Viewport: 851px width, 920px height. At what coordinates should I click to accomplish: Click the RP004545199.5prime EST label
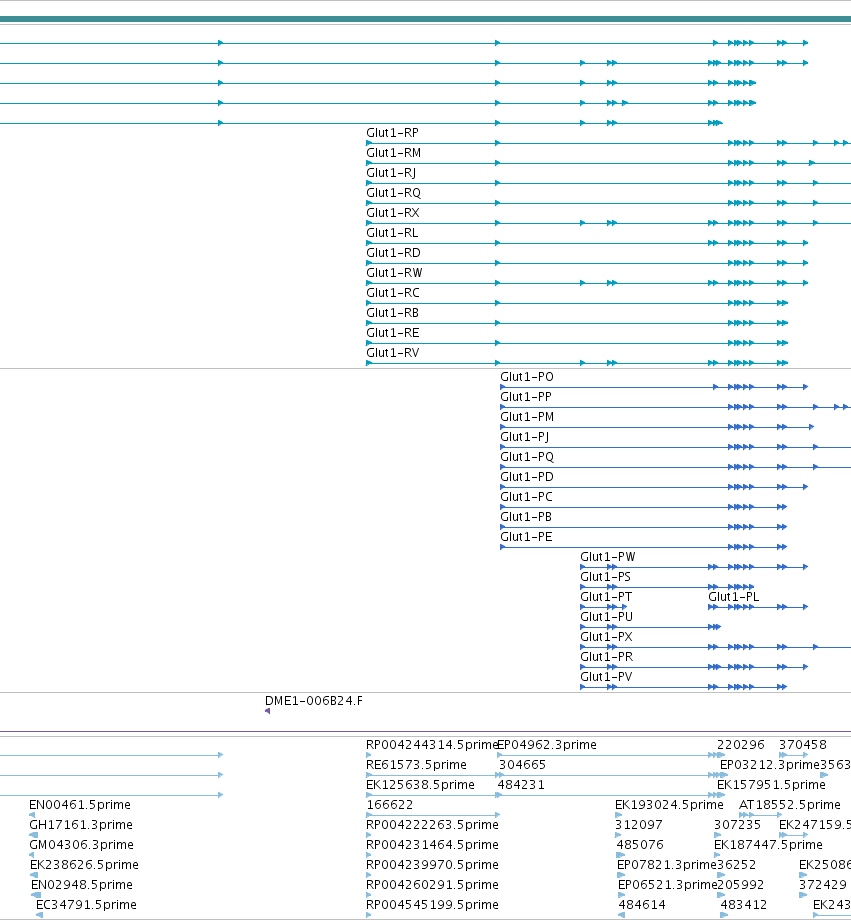[432, 904]
